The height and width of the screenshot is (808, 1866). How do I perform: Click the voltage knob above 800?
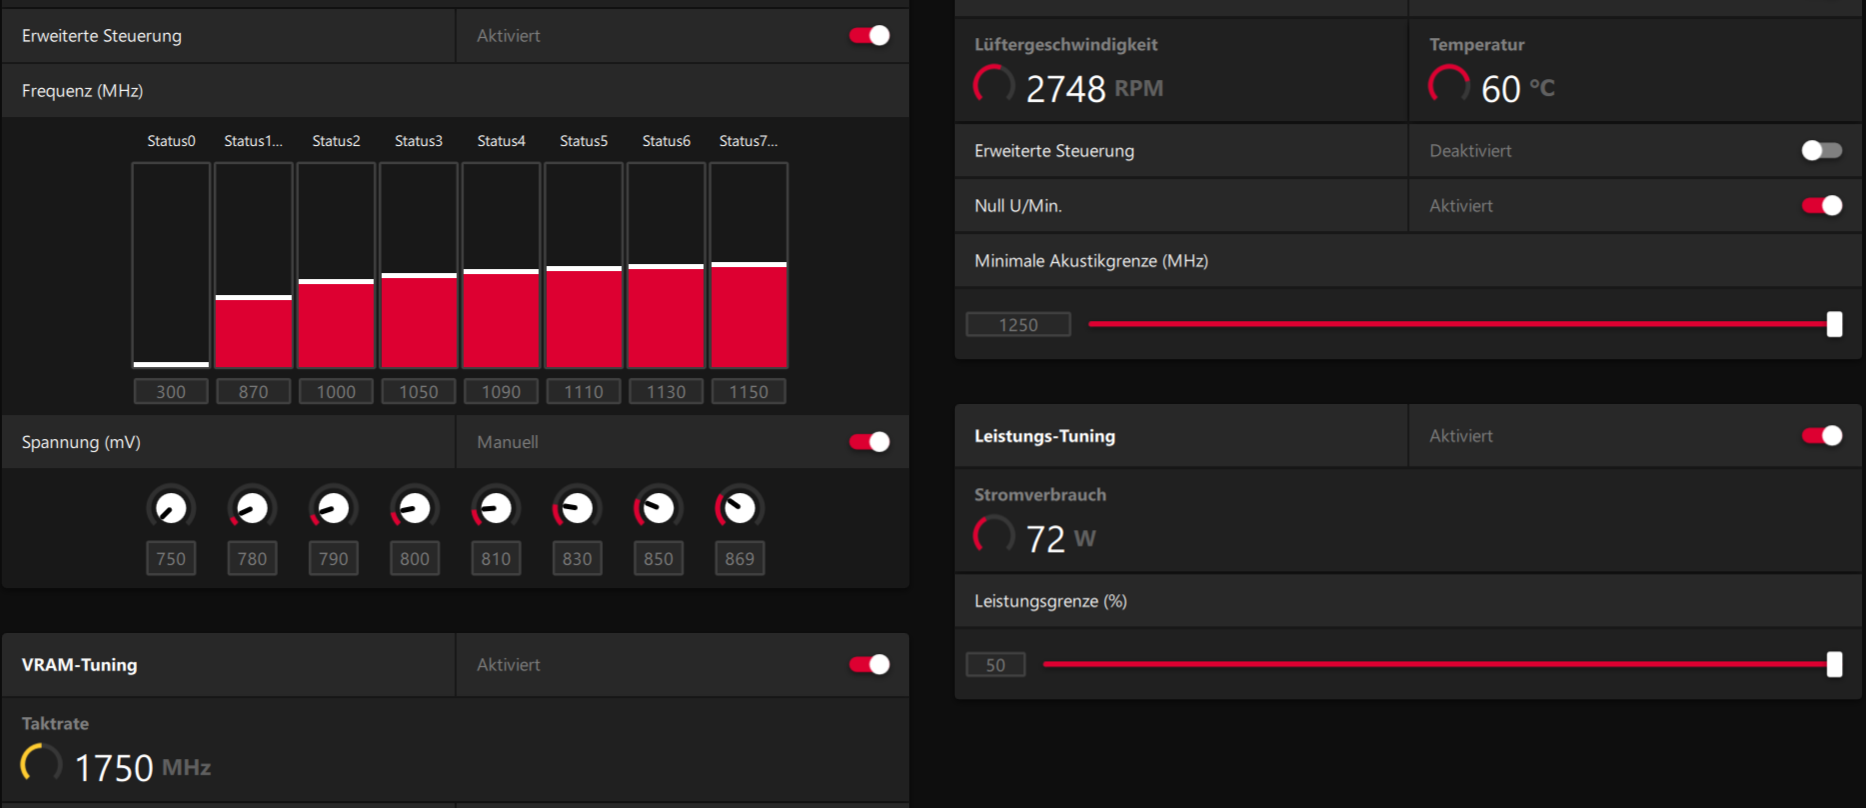(414, 508)
